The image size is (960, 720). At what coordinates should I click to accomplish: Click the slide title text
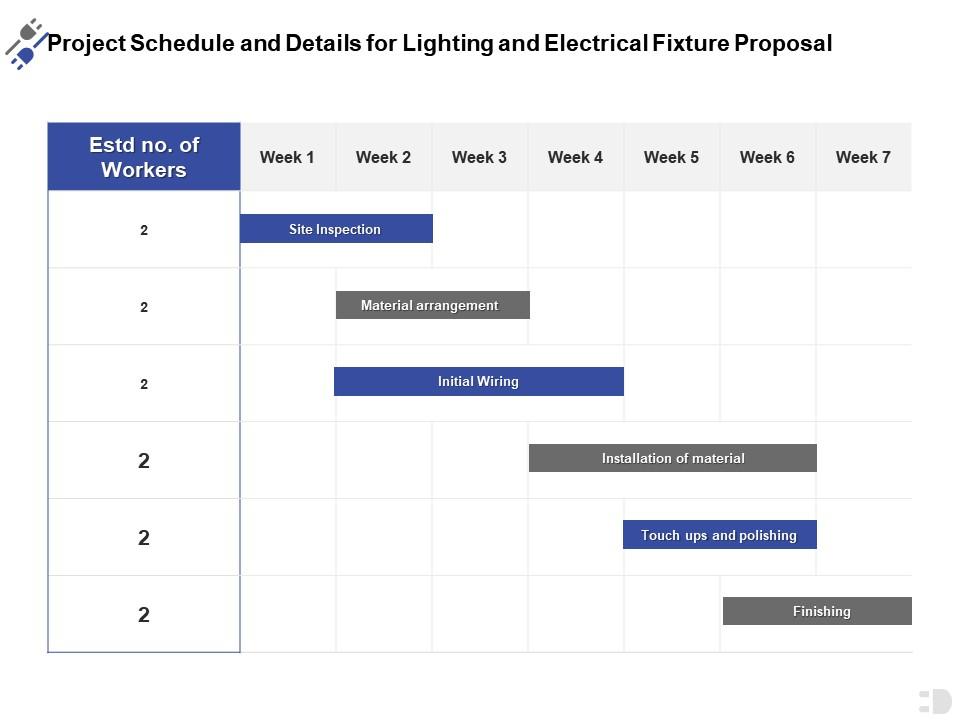[x=440, y=44]
